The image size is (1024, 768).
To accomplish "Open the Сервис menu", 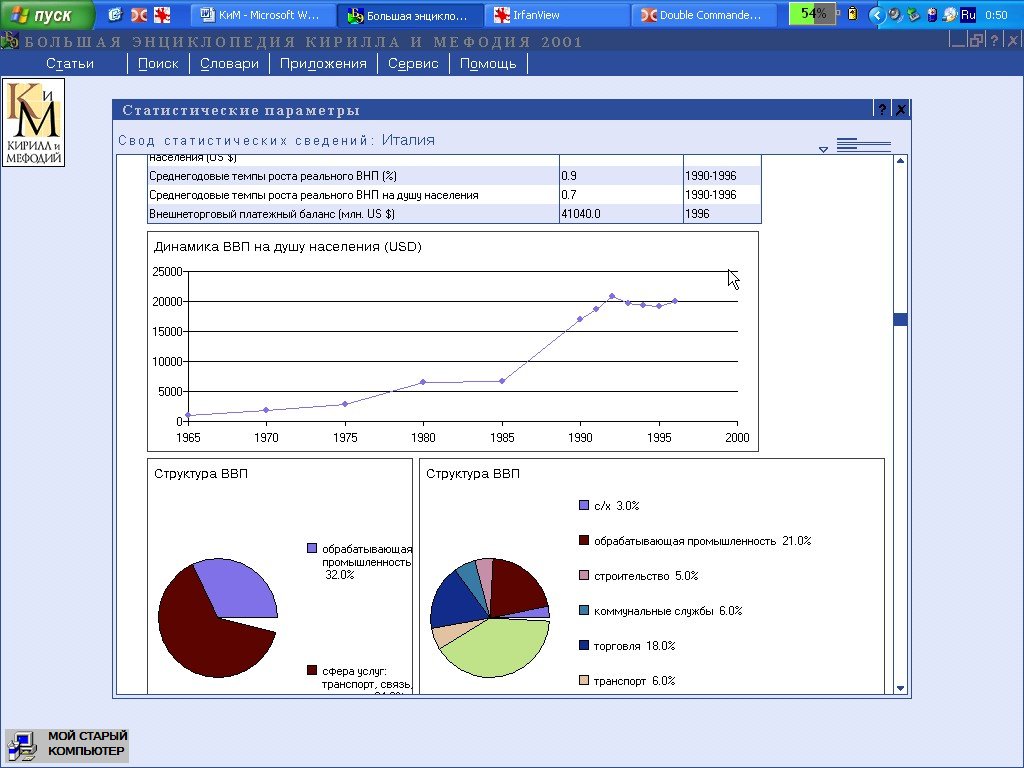I will [x=413, y=63].
